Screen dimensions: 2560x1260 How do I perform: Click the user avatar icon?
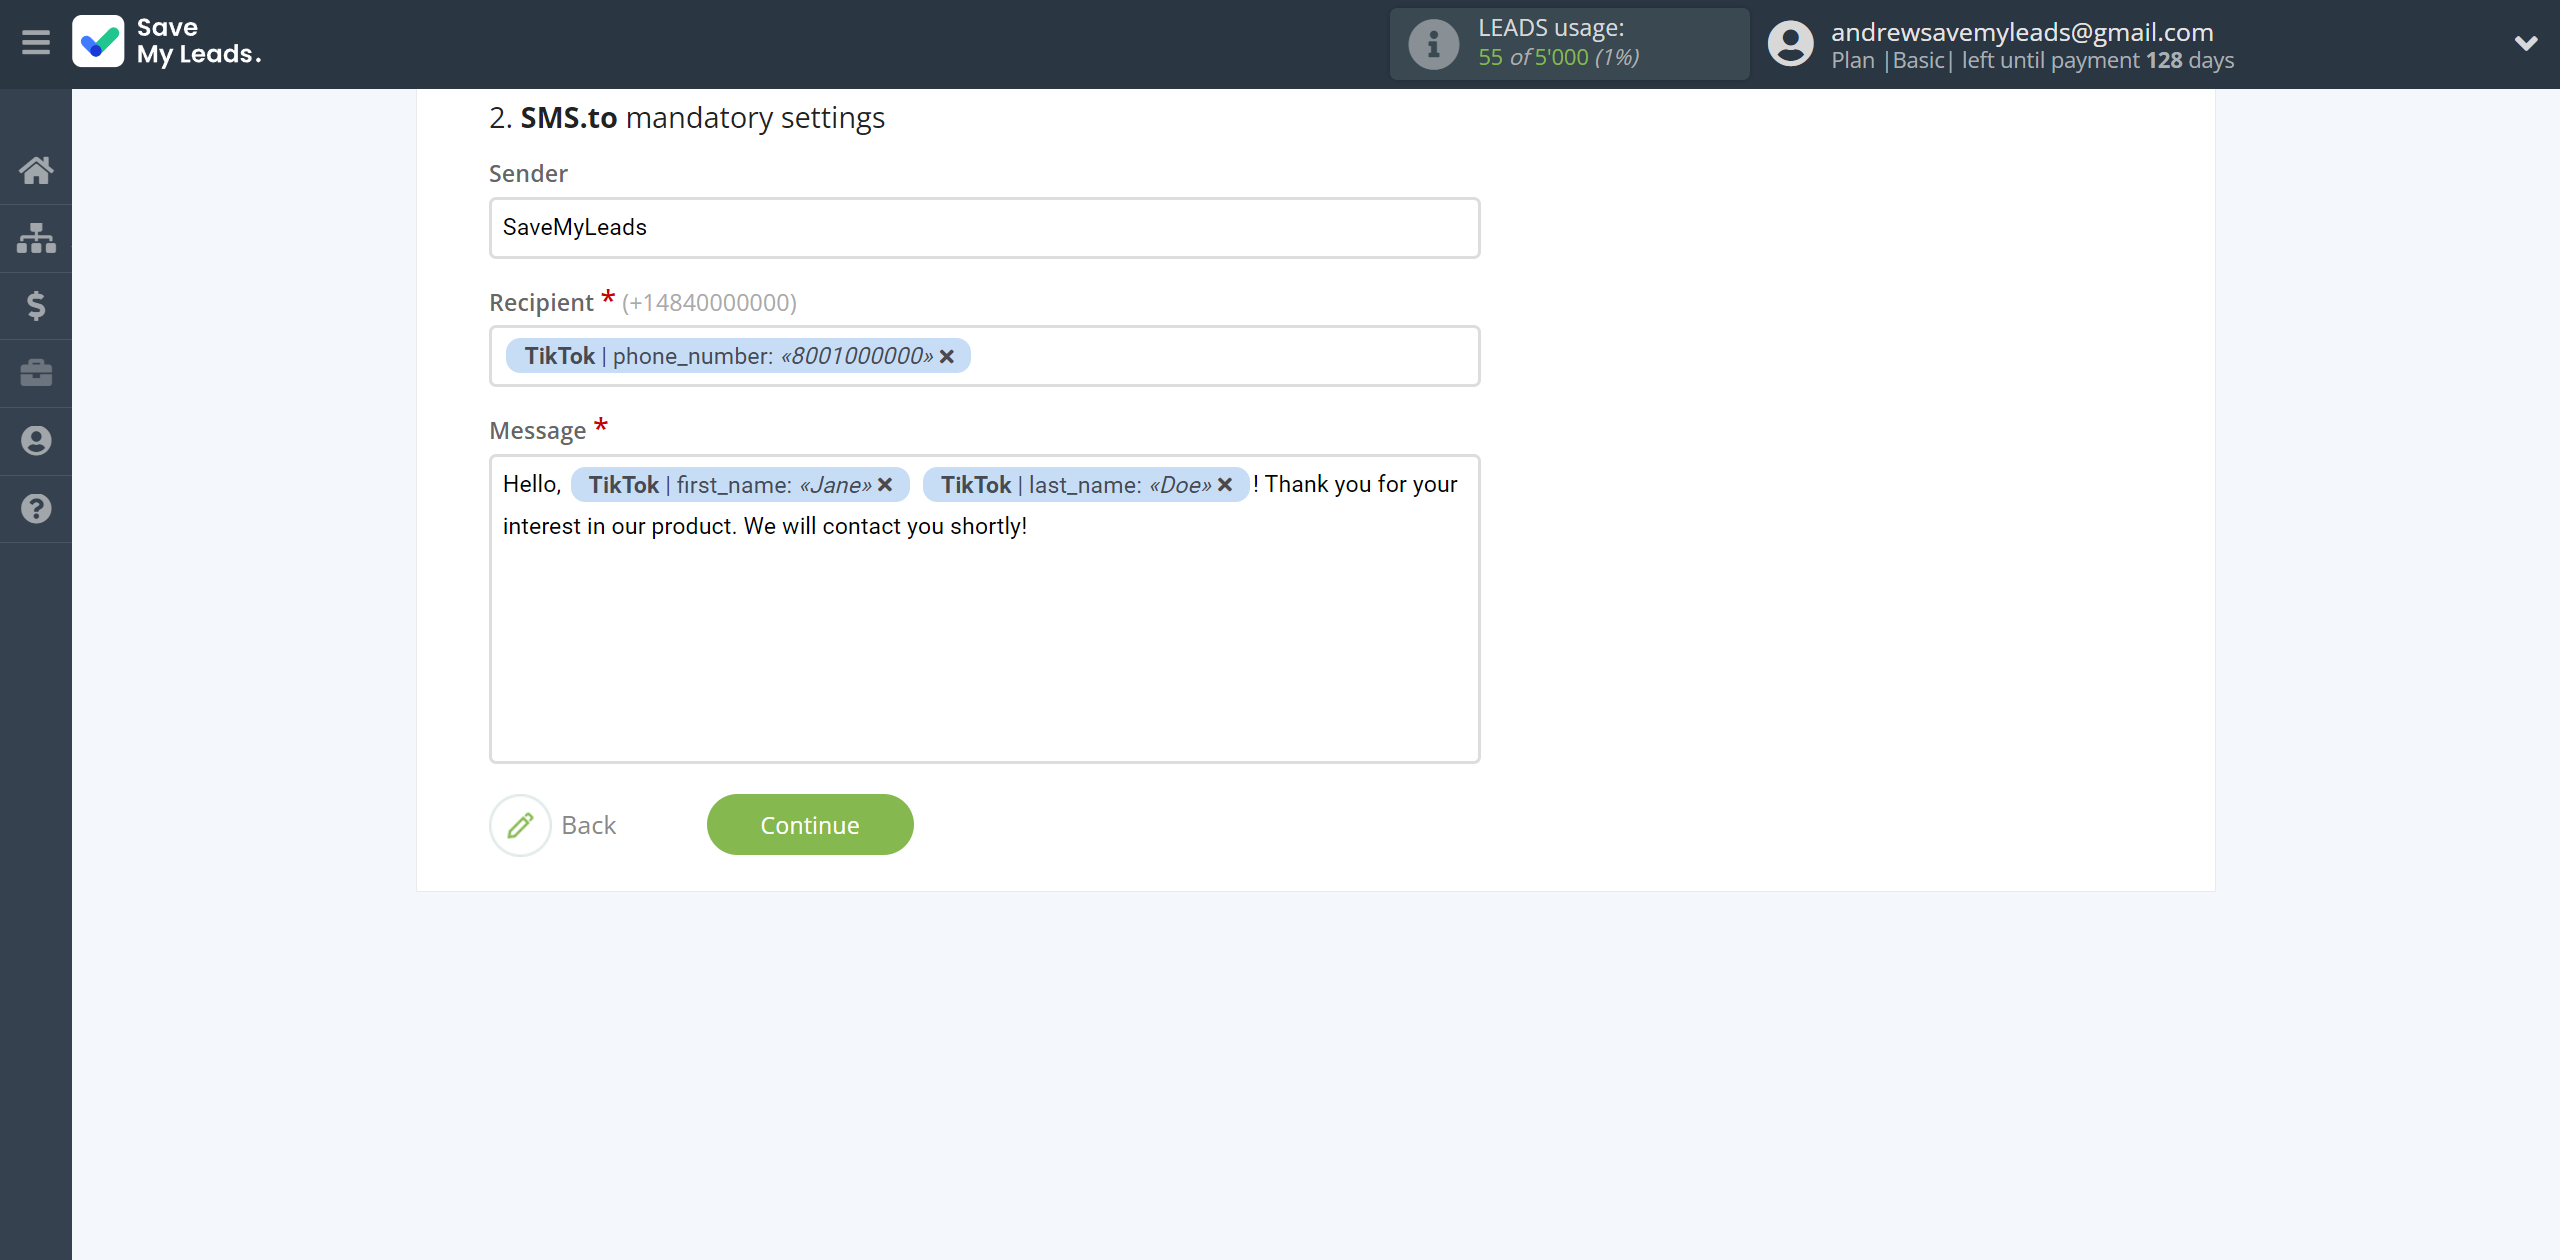1790,44
